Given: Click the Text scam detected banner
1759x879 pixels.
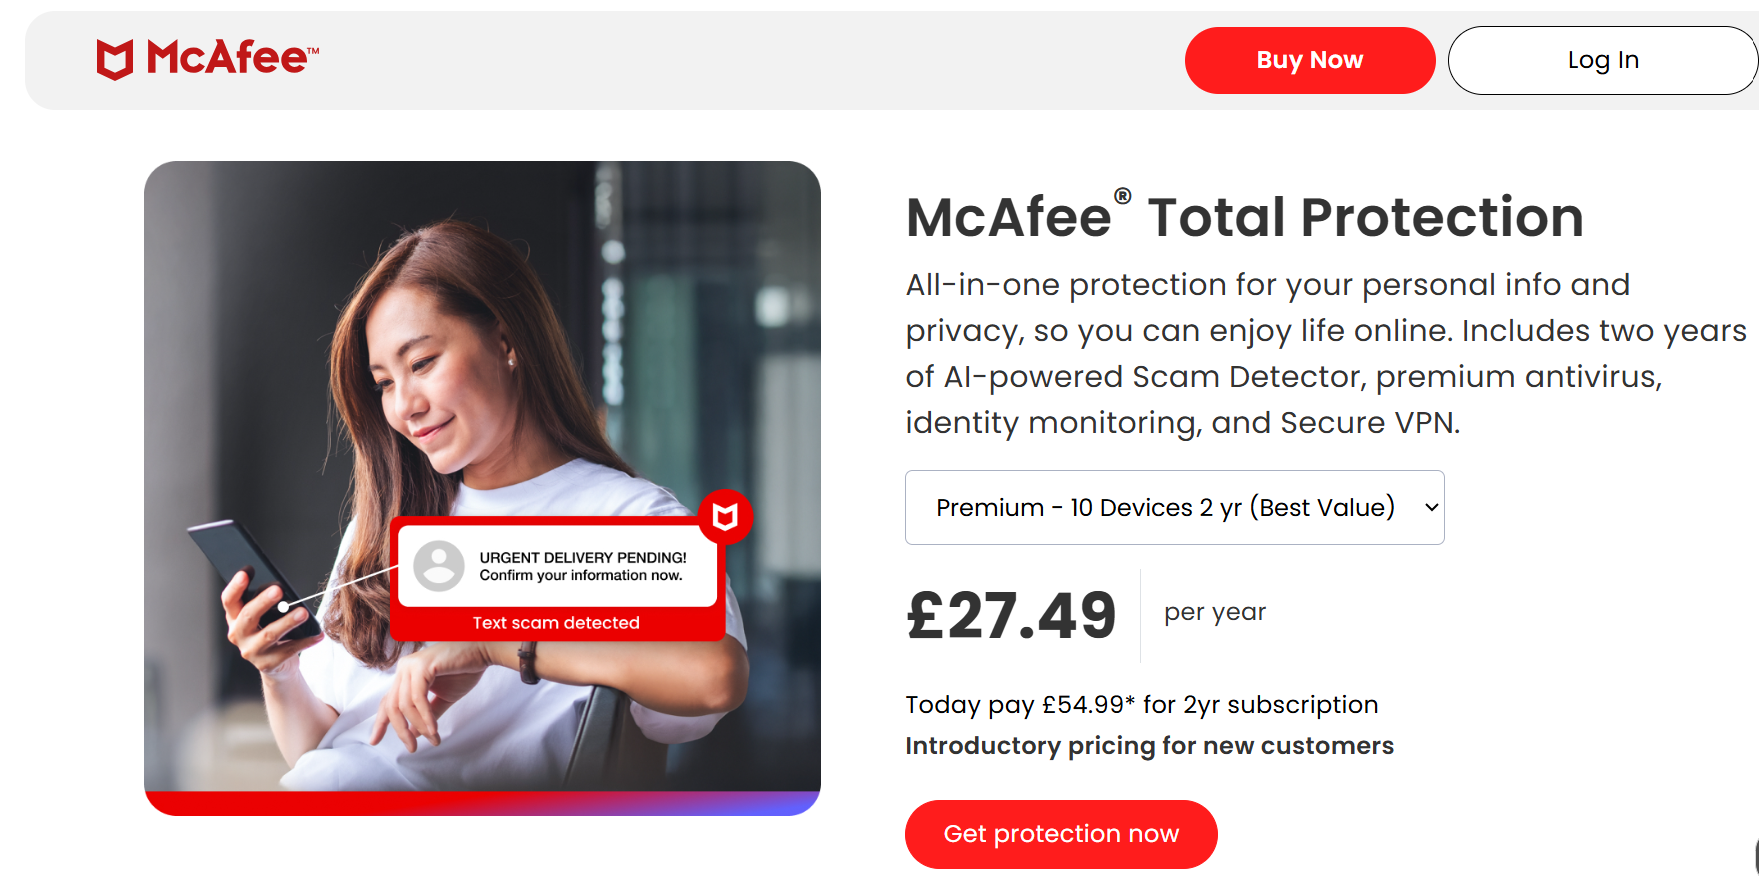Looking at the screenshot, I should point(556,622).
